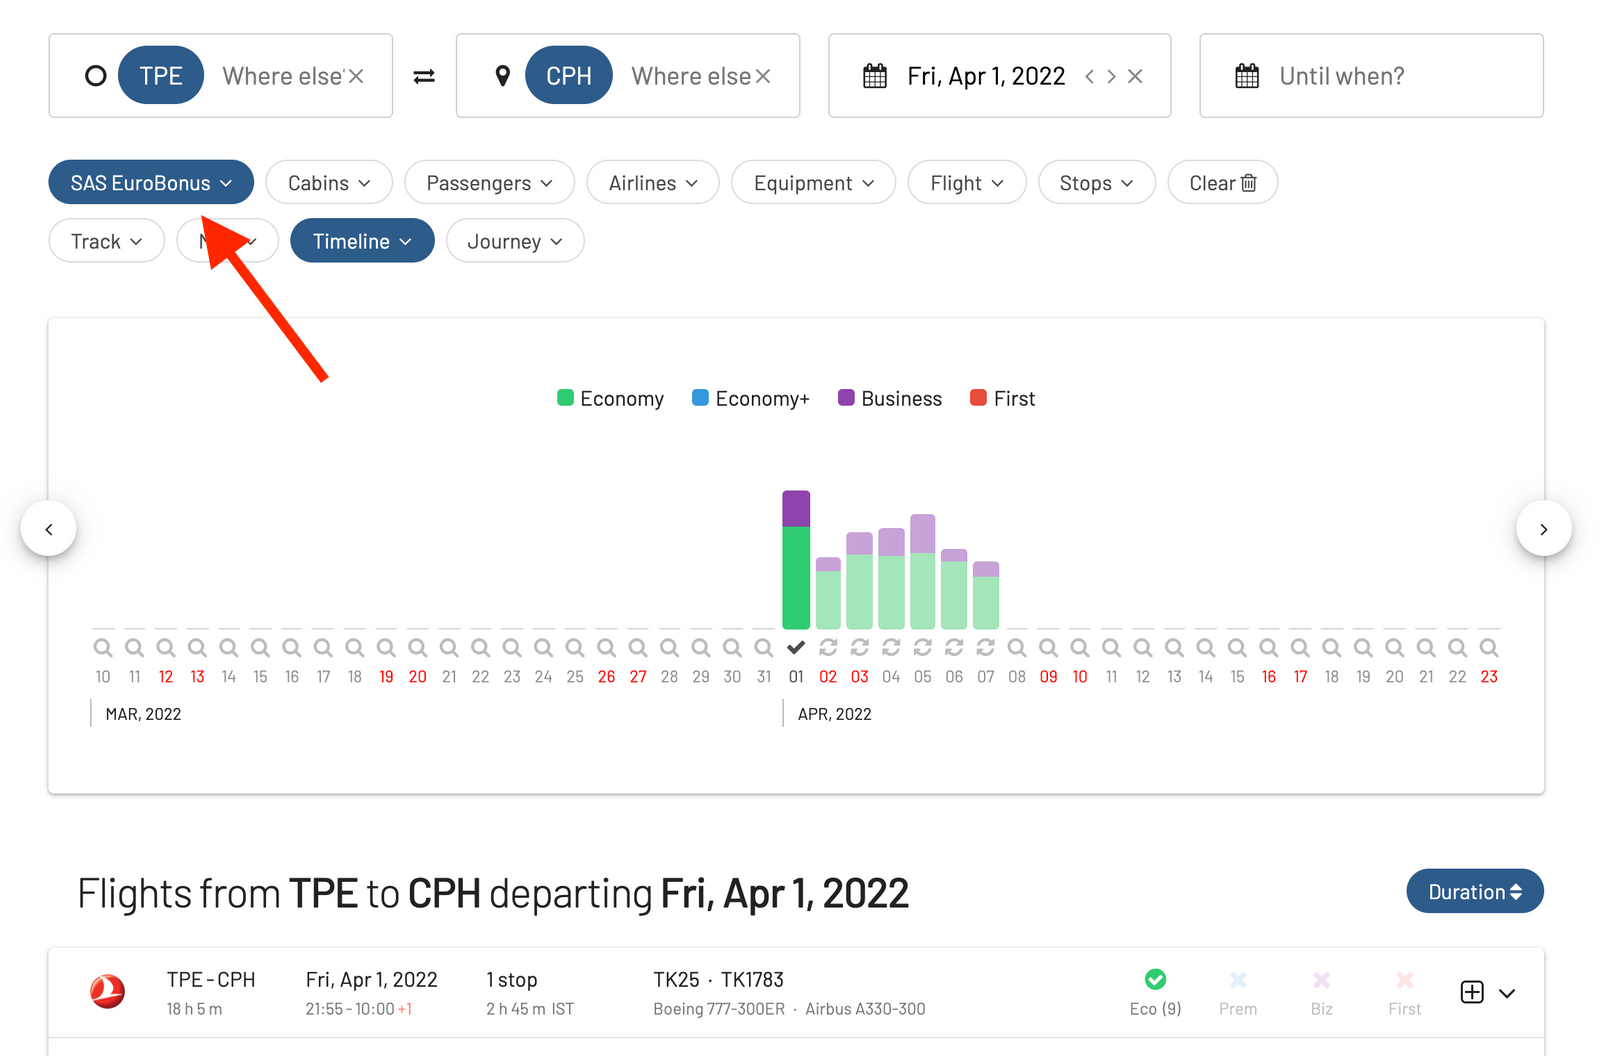Select First cabin on TK25 flight
The image size is (1600, 1056).
pyautogui.click(x=1405, y=993)
